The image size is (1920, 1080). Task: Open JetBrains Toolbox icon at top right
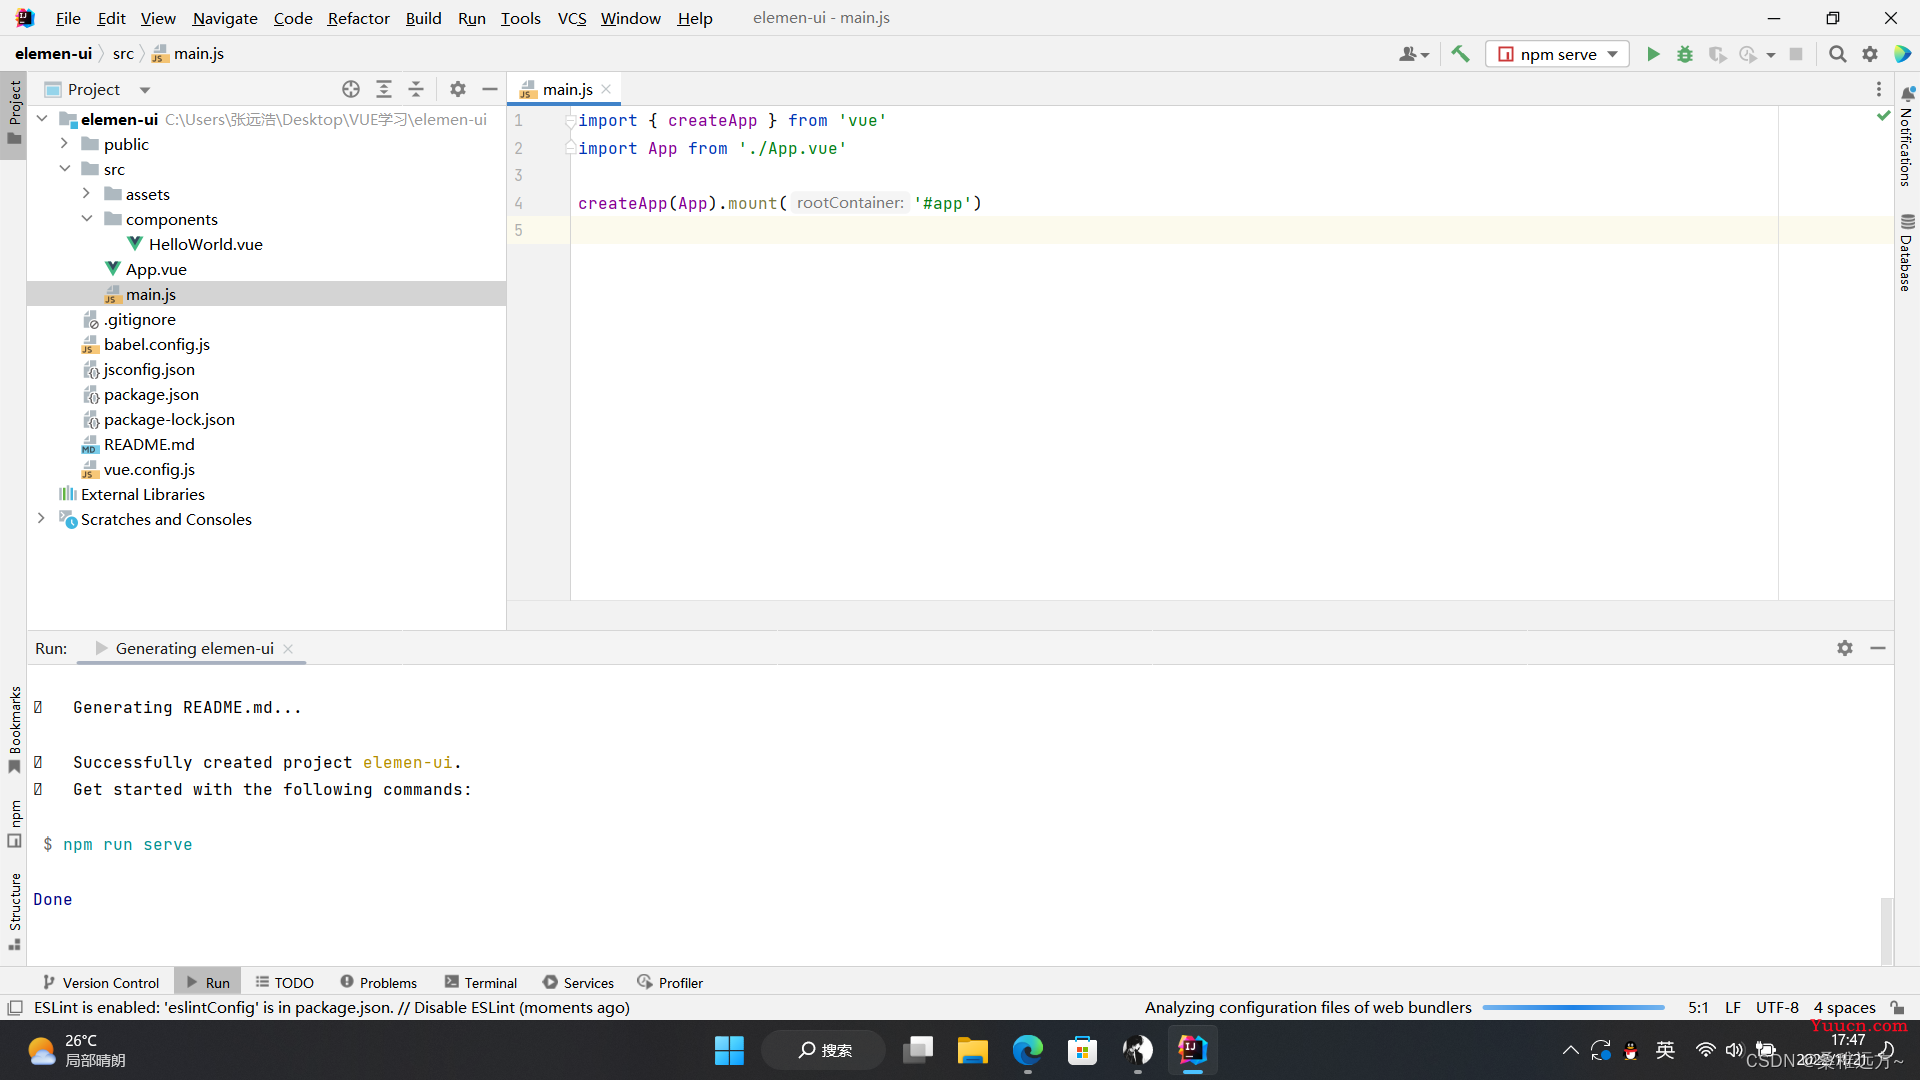tap(1903, 54)
